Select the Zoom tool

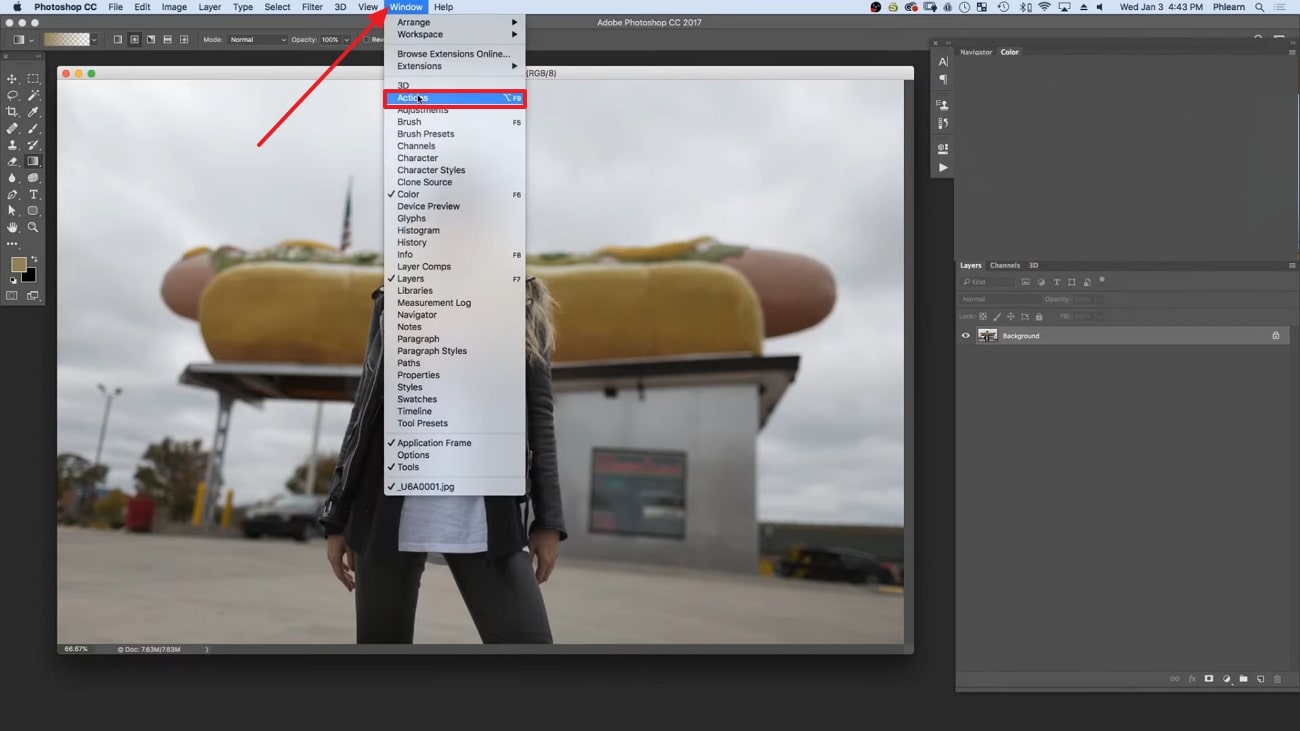[x=33, y=228]
